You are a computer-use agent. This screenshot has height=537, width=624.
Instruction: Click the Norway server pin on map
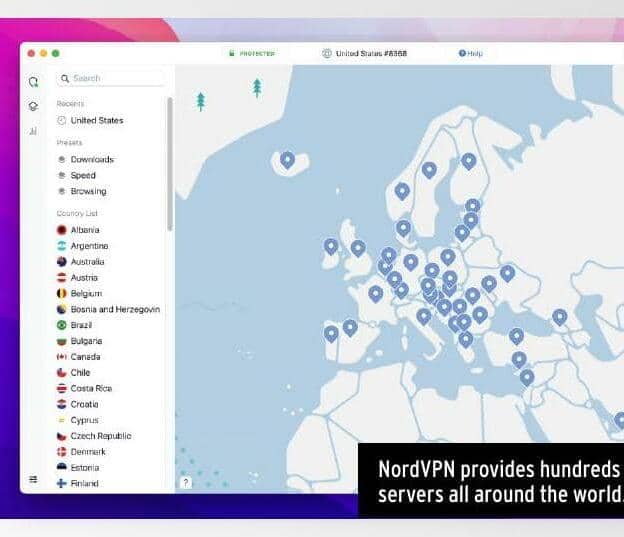pyautogui.click(x=402, y=191)
